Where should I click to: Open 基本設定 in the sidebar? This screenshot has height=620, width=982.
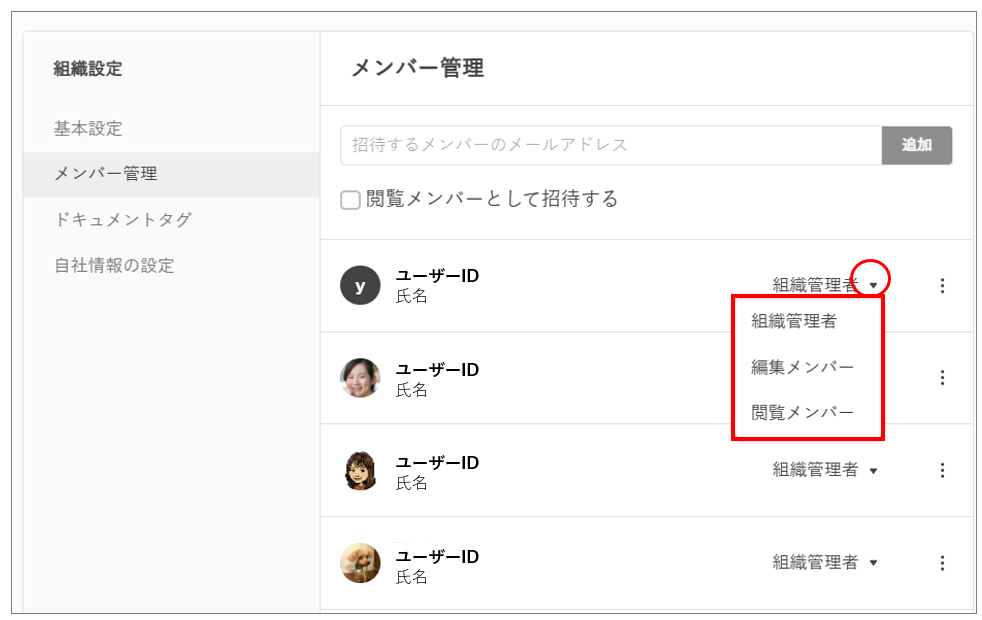pyautogui.click(x=88, y=129)
